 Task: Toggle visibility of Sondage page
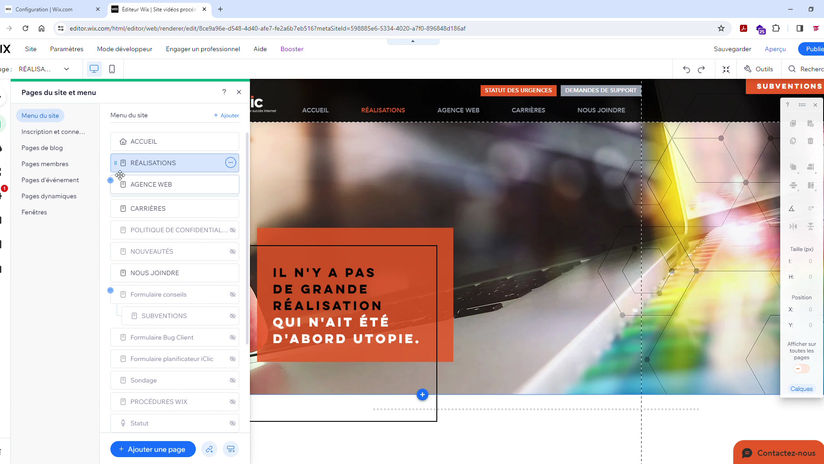pyautogui.click(x=232, y=380)
